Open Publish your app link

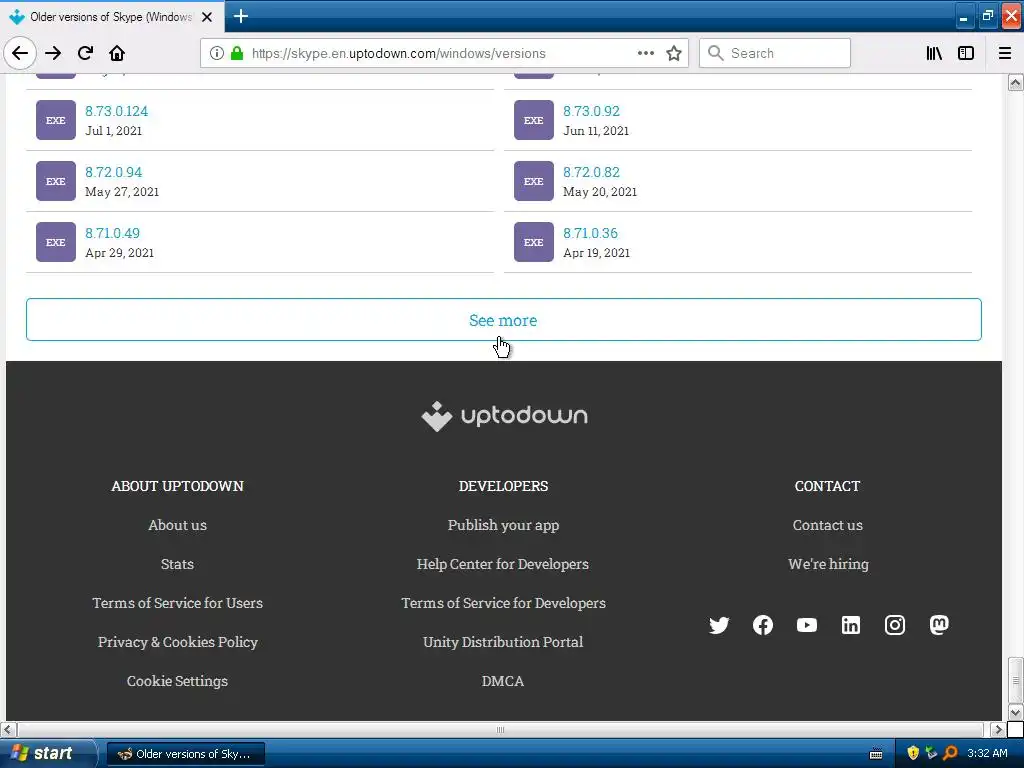tap(504, 525)
